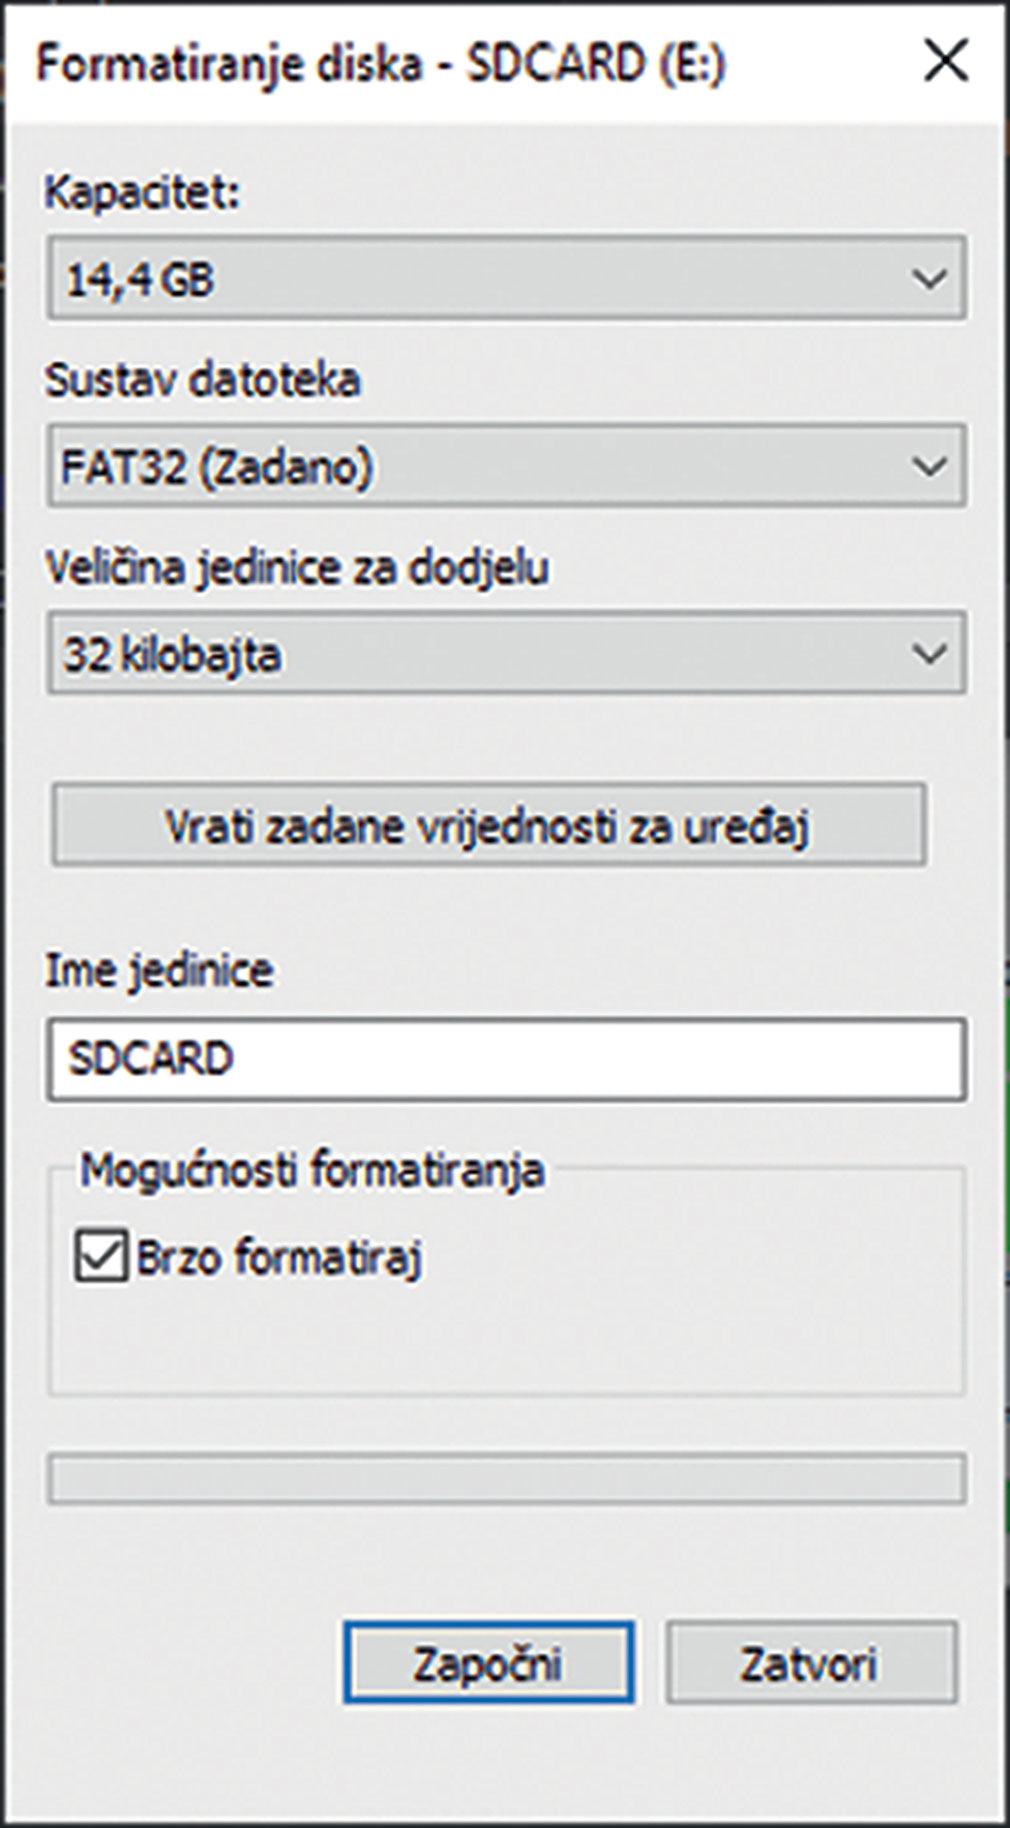Click the Brzo formatiraj label text
The image size is (1010, 1828).
pos(280,1257)
